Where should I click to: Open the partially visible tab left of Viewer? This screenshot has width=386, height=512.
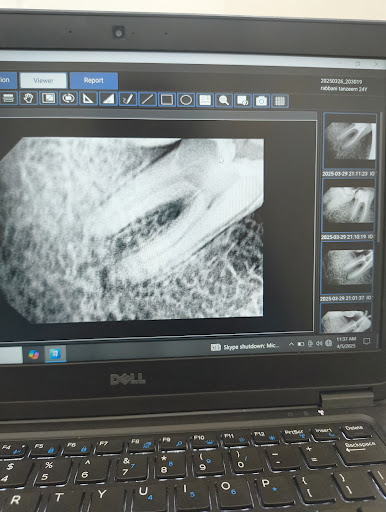pyautogui.click(x=7, y=80)
